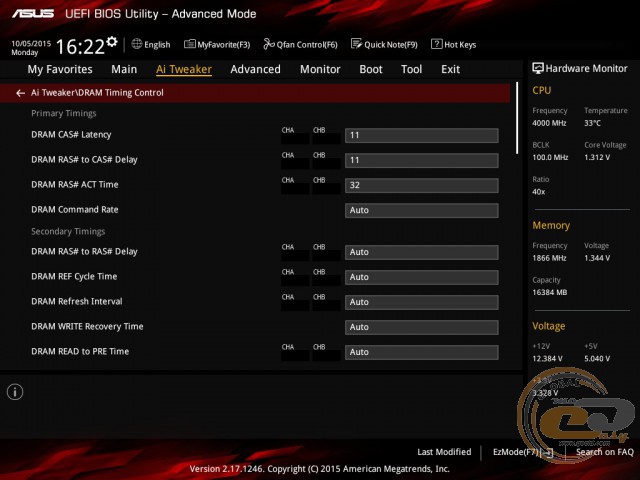Switch to the Boot tab

pos(371,69)
